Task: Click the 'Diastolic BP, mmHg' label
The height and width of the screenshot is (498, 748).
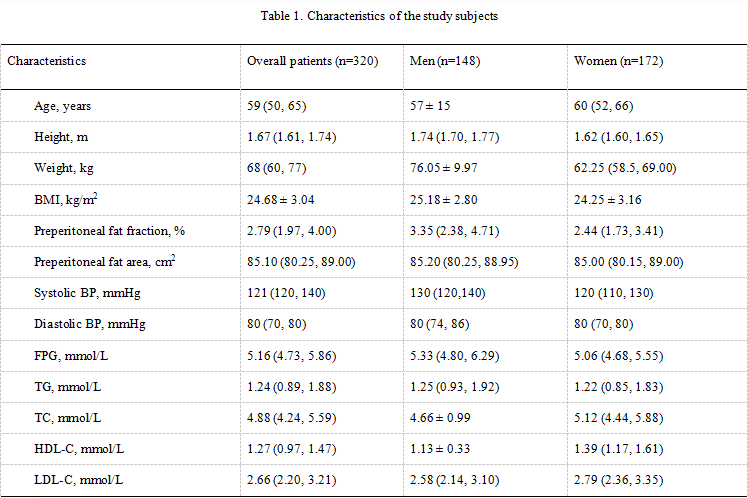Action: click(84, 324)
